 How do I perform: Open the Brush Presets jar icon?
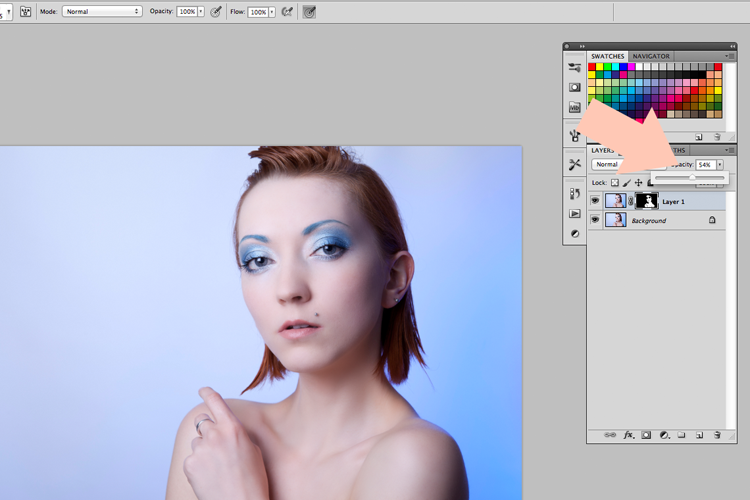(x=574, y=135)
